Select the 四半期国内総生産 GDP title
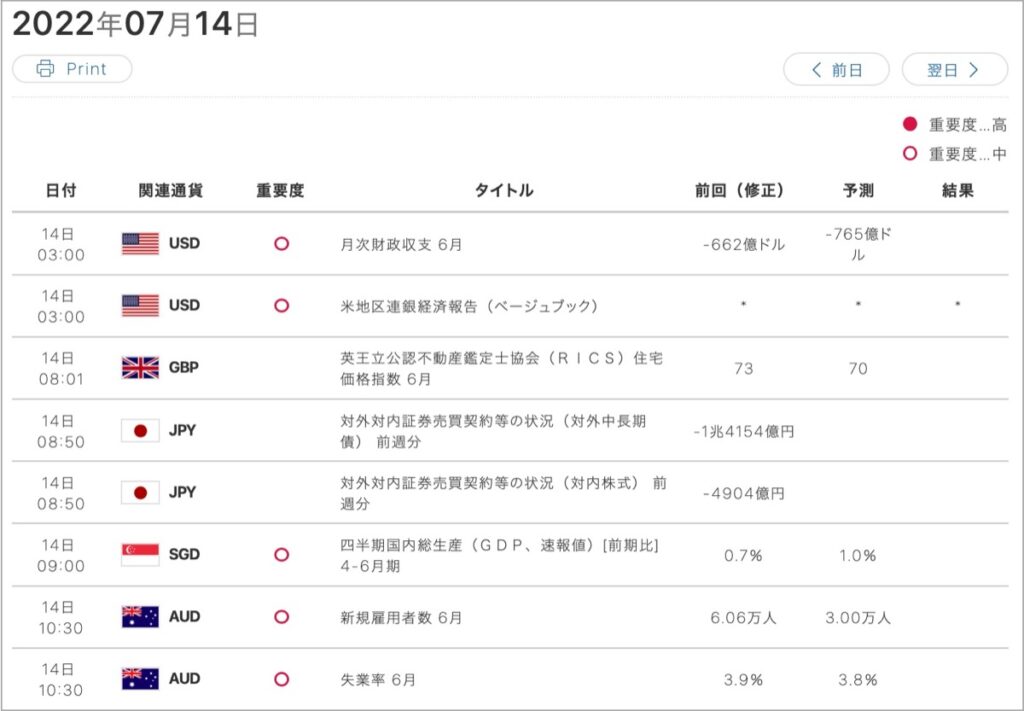Image resolution: width=1024 pixels, height=711 pixels. tap(500, 555)
